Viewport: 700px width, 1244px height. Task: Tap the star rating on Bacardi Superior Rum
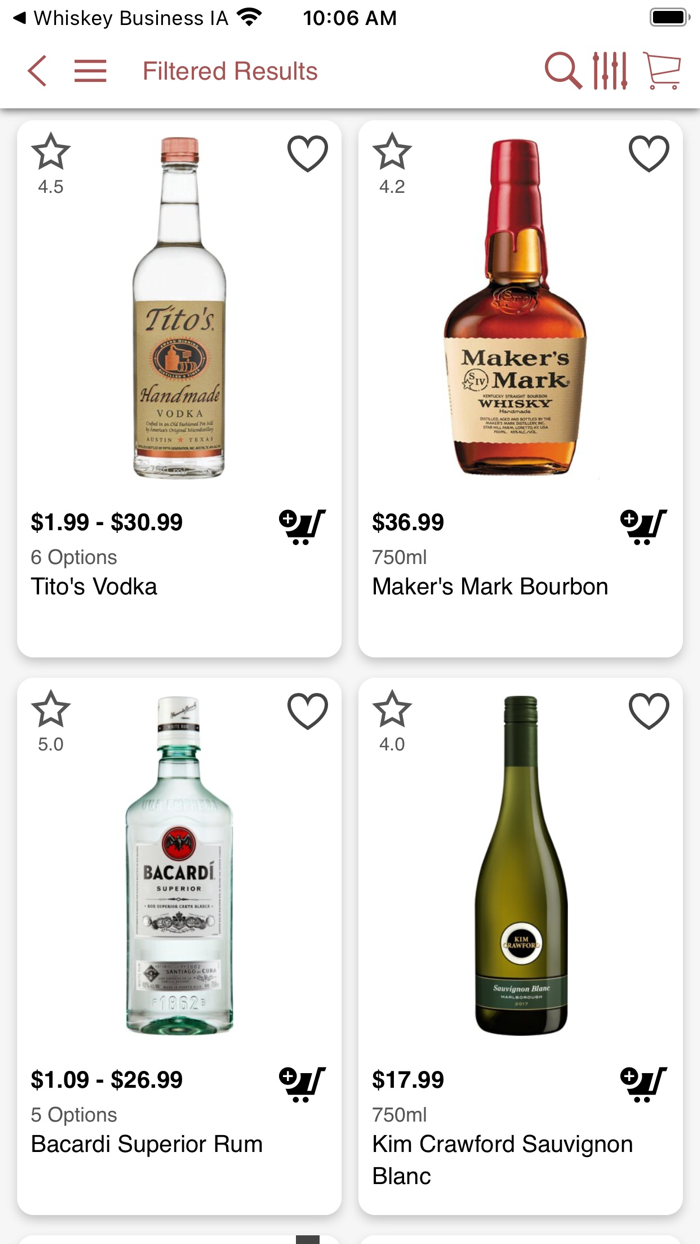click(50, 708)
